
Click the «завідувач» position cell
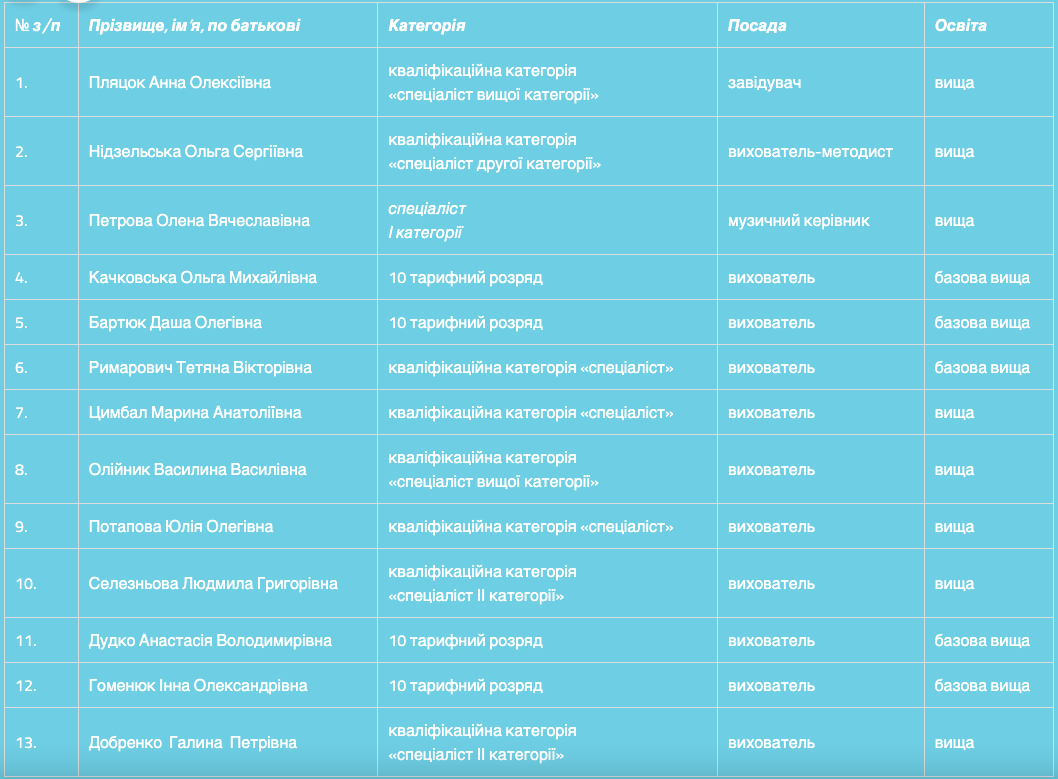coord(765,83)
